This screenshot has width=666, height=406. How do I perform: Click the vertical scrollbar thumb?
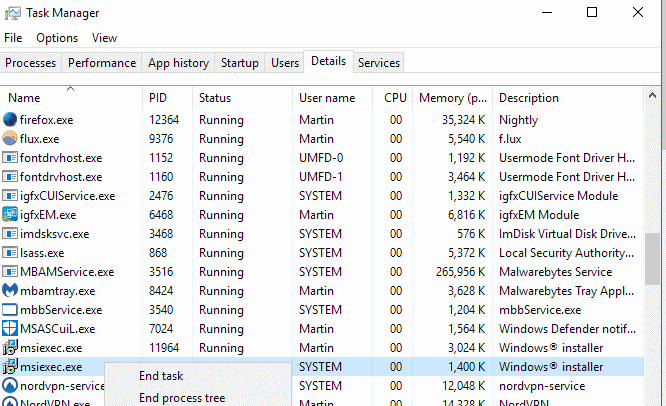point(652,259)
